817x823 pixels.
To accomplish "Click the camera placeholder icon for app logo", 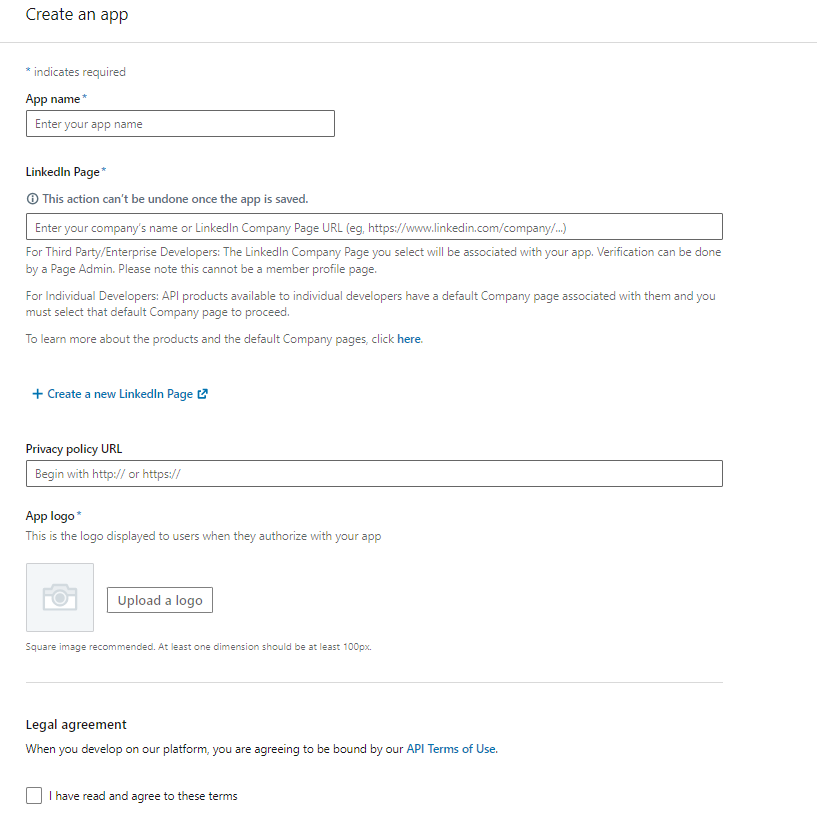I will tap(59, 595).
